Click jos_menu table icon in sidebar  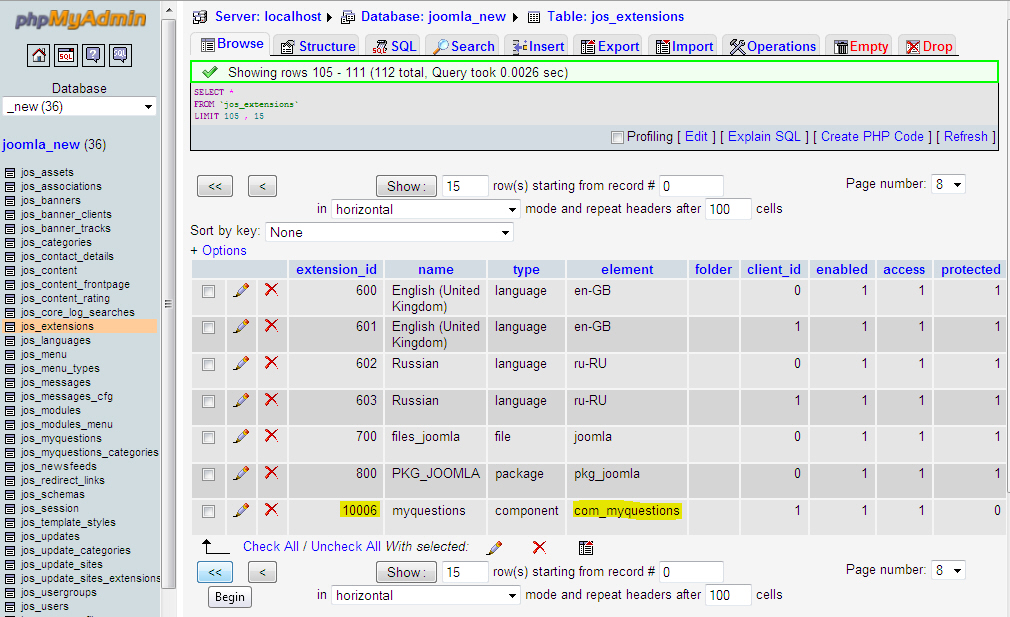click(x=10, y=355)
